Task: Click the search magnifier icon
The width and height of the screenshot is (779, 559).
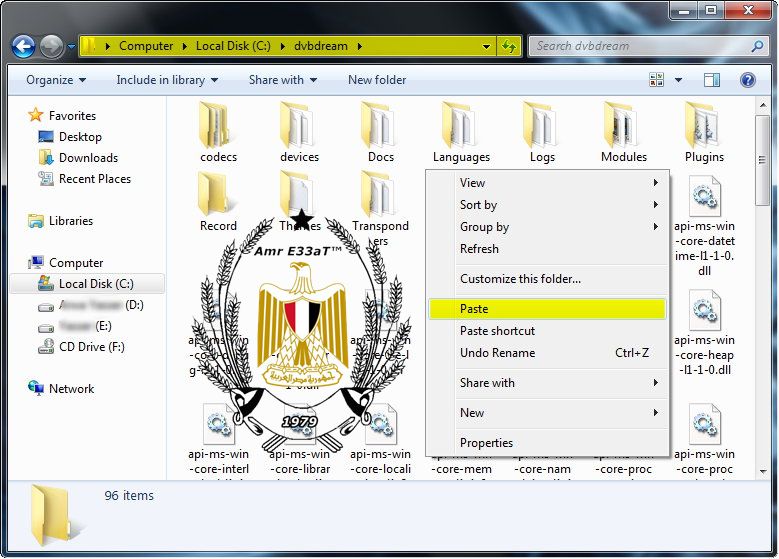Action: tap(758, 47)
